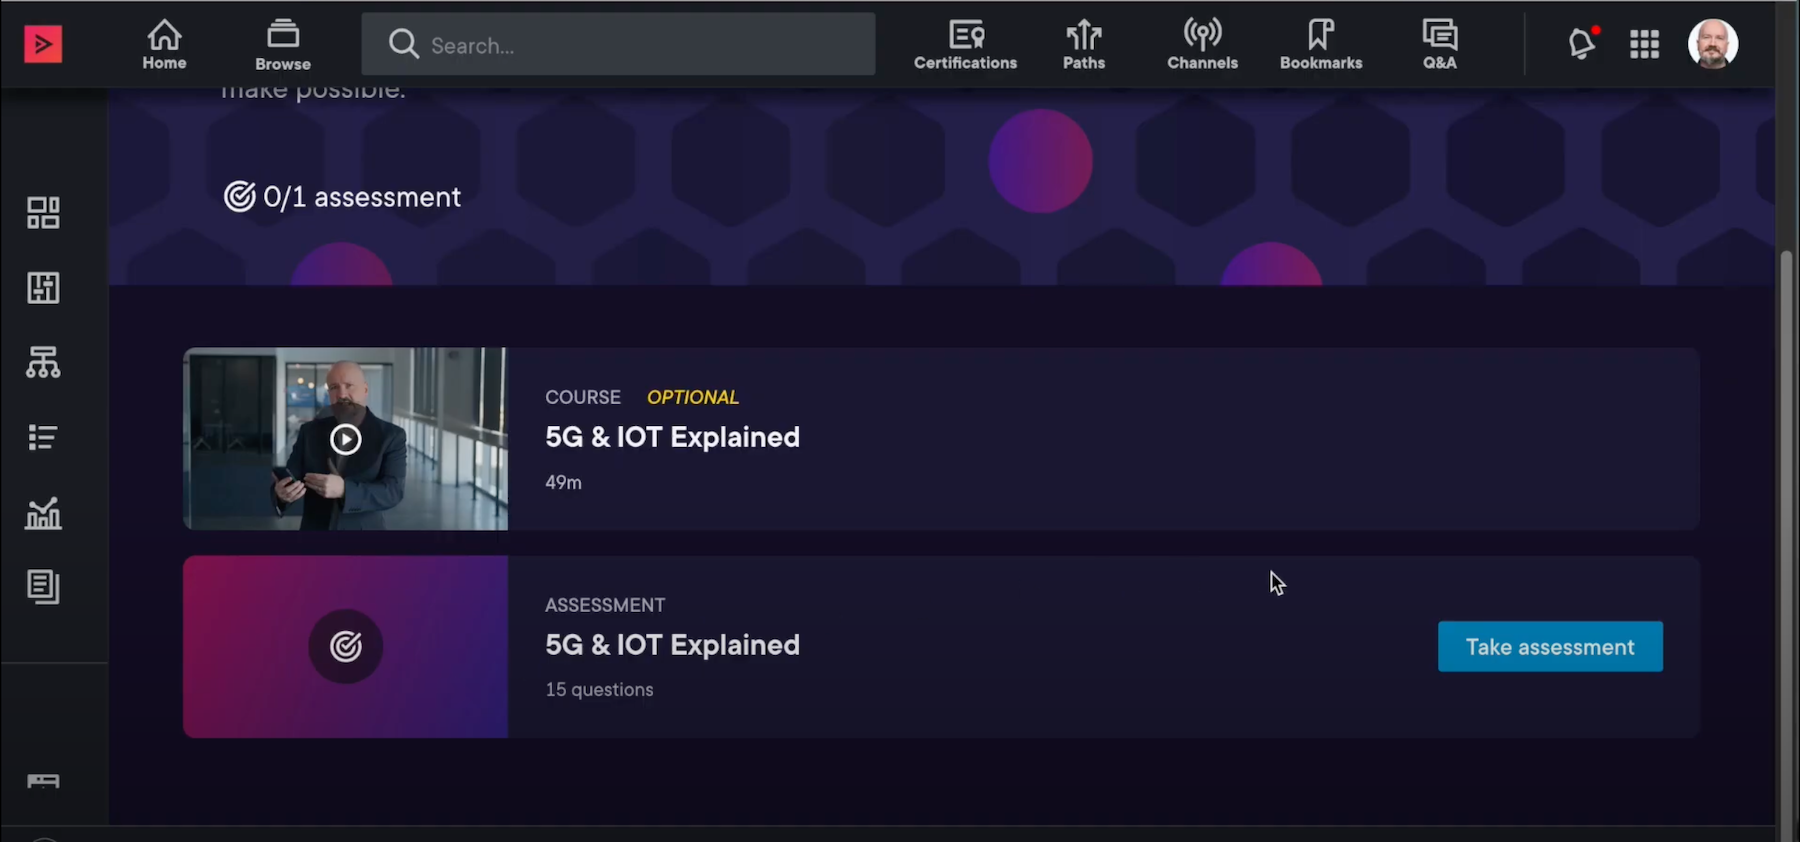Open dashboard tiles icon in sidebar
Image resolution: width=1800 pixels, height=842 pixels.
(x=43, y=213)
